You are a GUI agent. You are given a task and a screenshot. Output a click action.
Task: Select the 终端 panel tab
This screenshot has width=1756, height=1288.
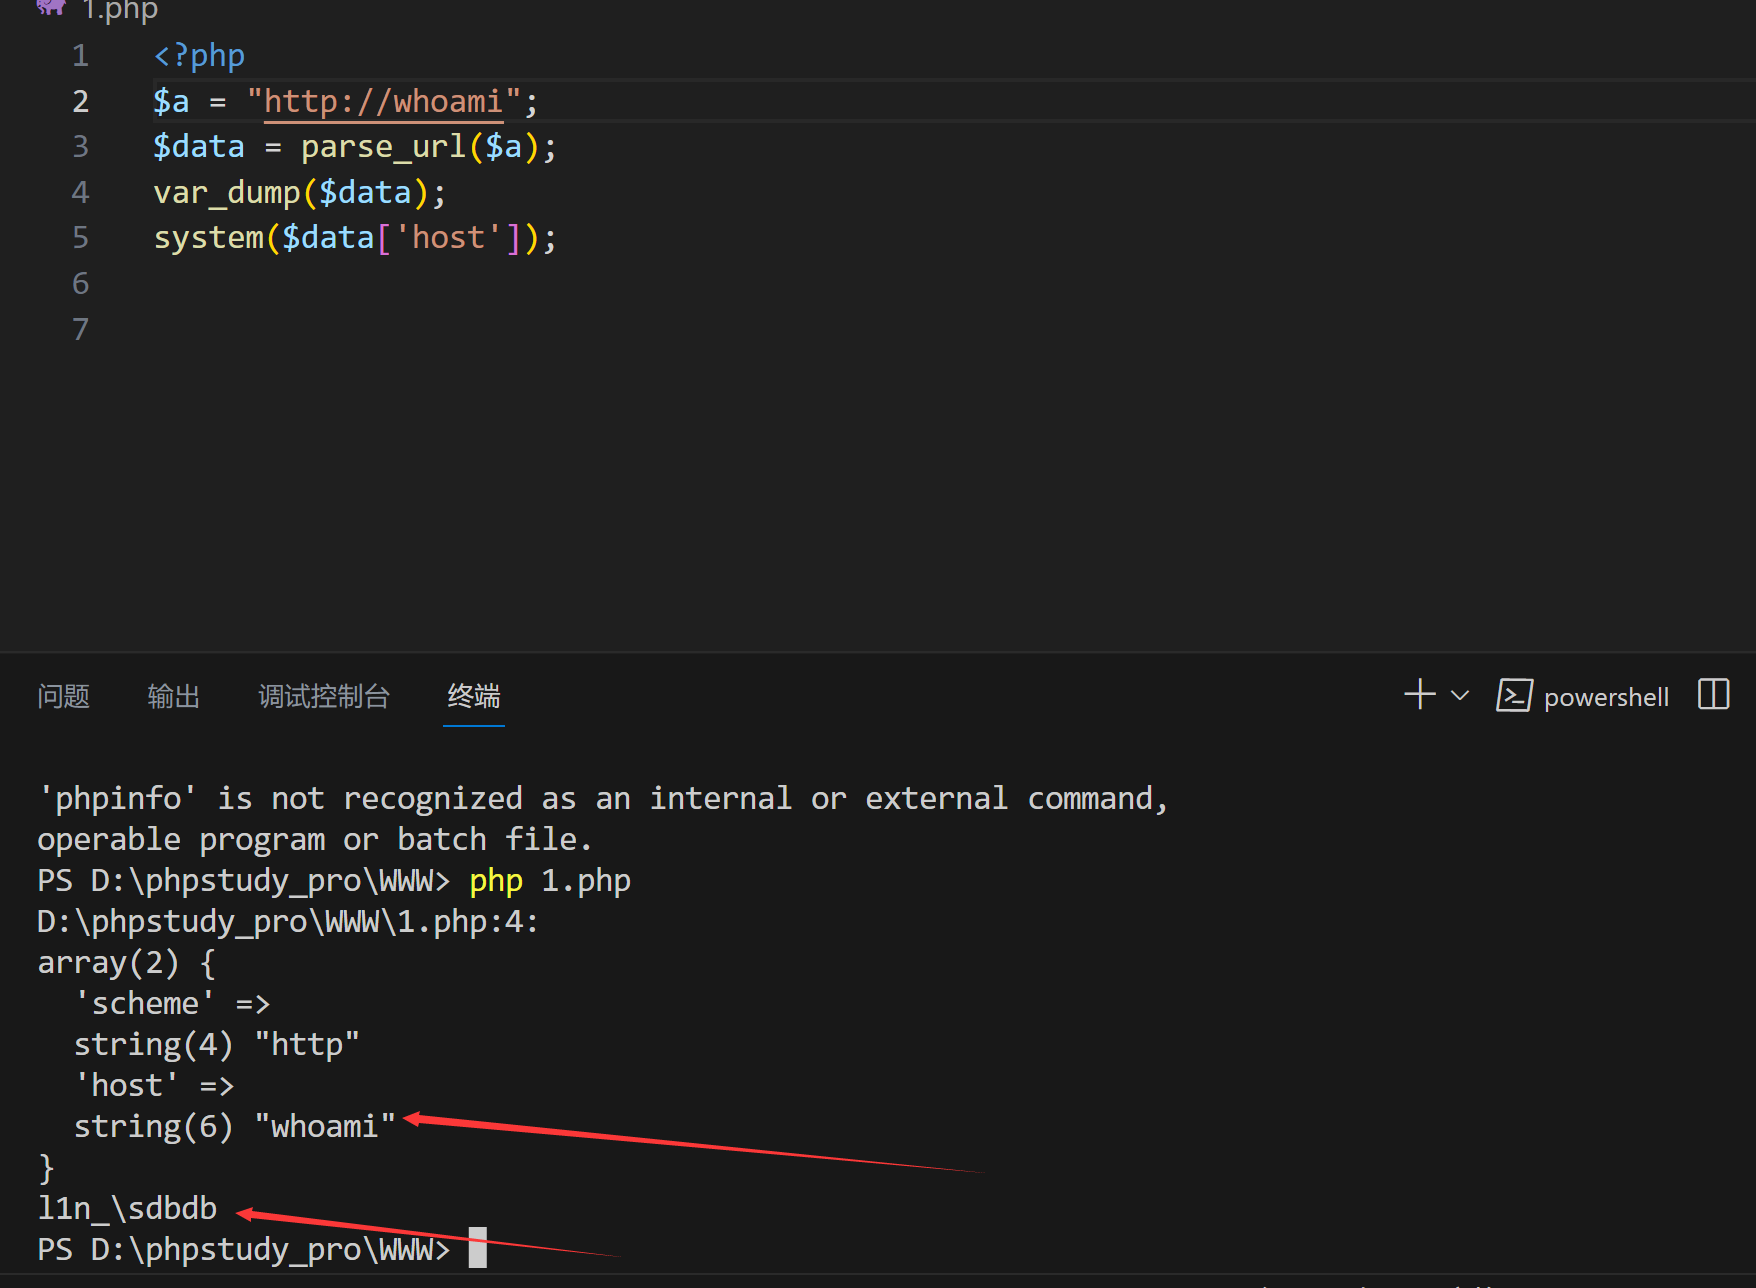[474, 696]
